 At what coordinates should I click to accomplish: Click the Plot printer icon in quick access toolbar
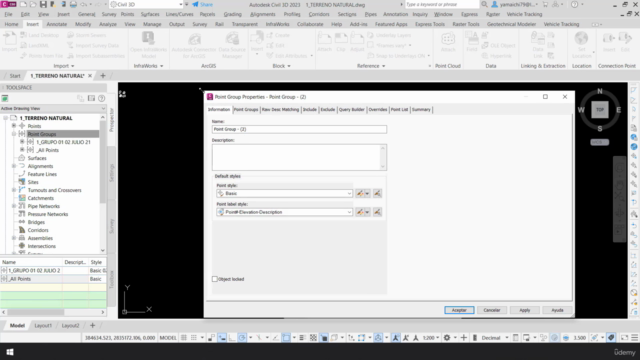coord(73,4)
